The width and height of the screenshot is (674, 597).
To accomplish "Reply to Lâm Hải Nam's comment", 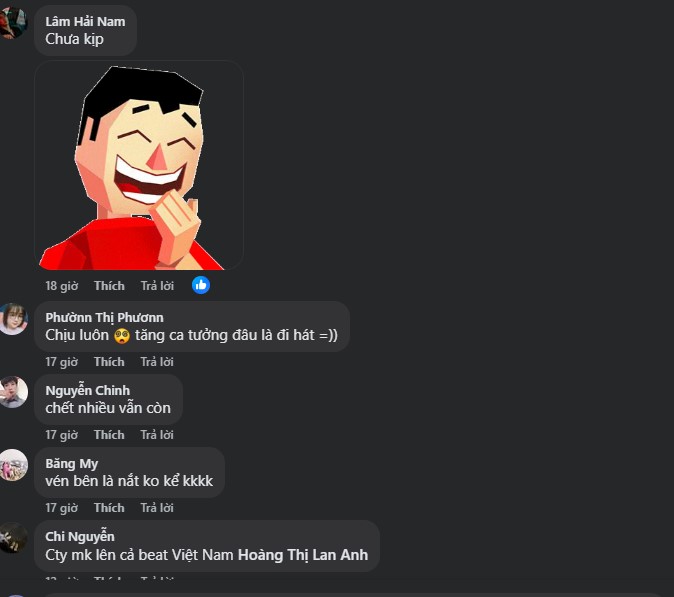I will click(x=157, y=286).
